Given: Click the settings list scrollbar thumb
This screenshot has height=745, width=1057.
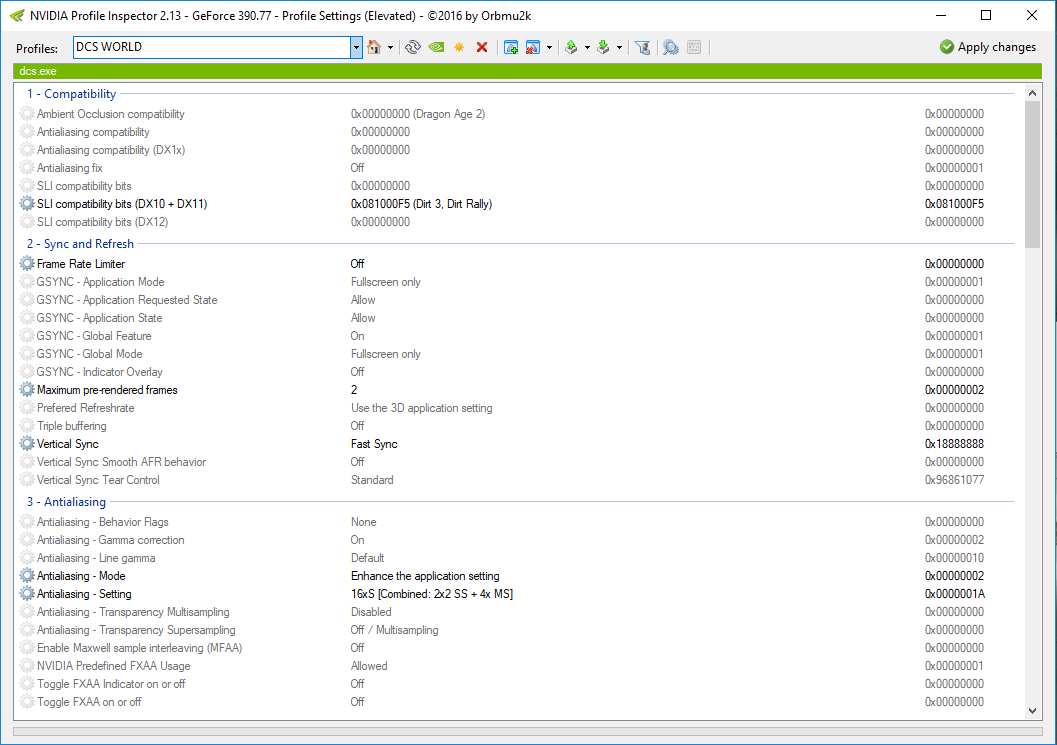Looking at the screenshot, I should 1032,174.
